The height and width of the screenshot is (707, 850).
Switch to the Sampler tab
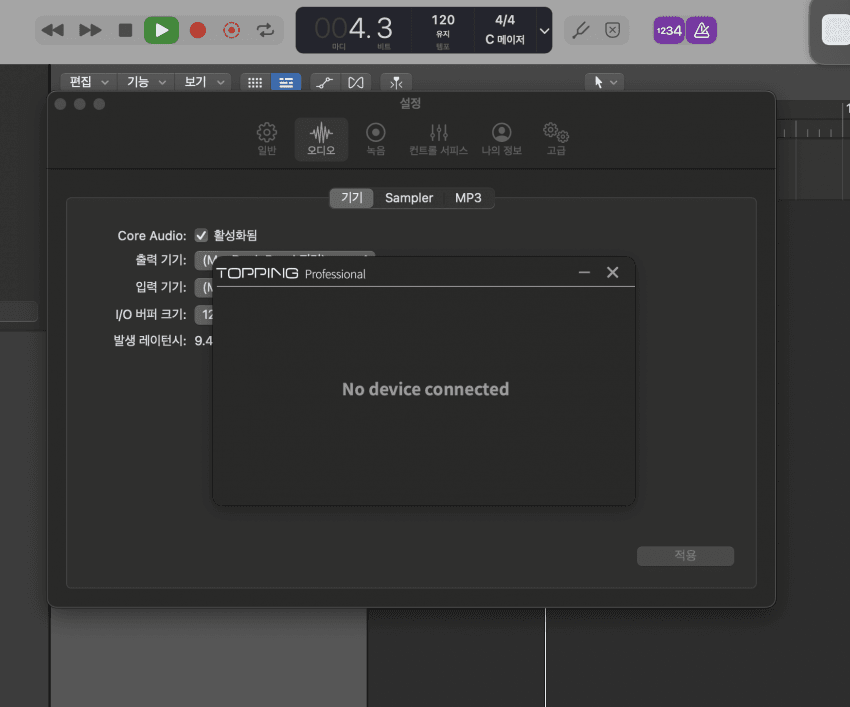409,198
